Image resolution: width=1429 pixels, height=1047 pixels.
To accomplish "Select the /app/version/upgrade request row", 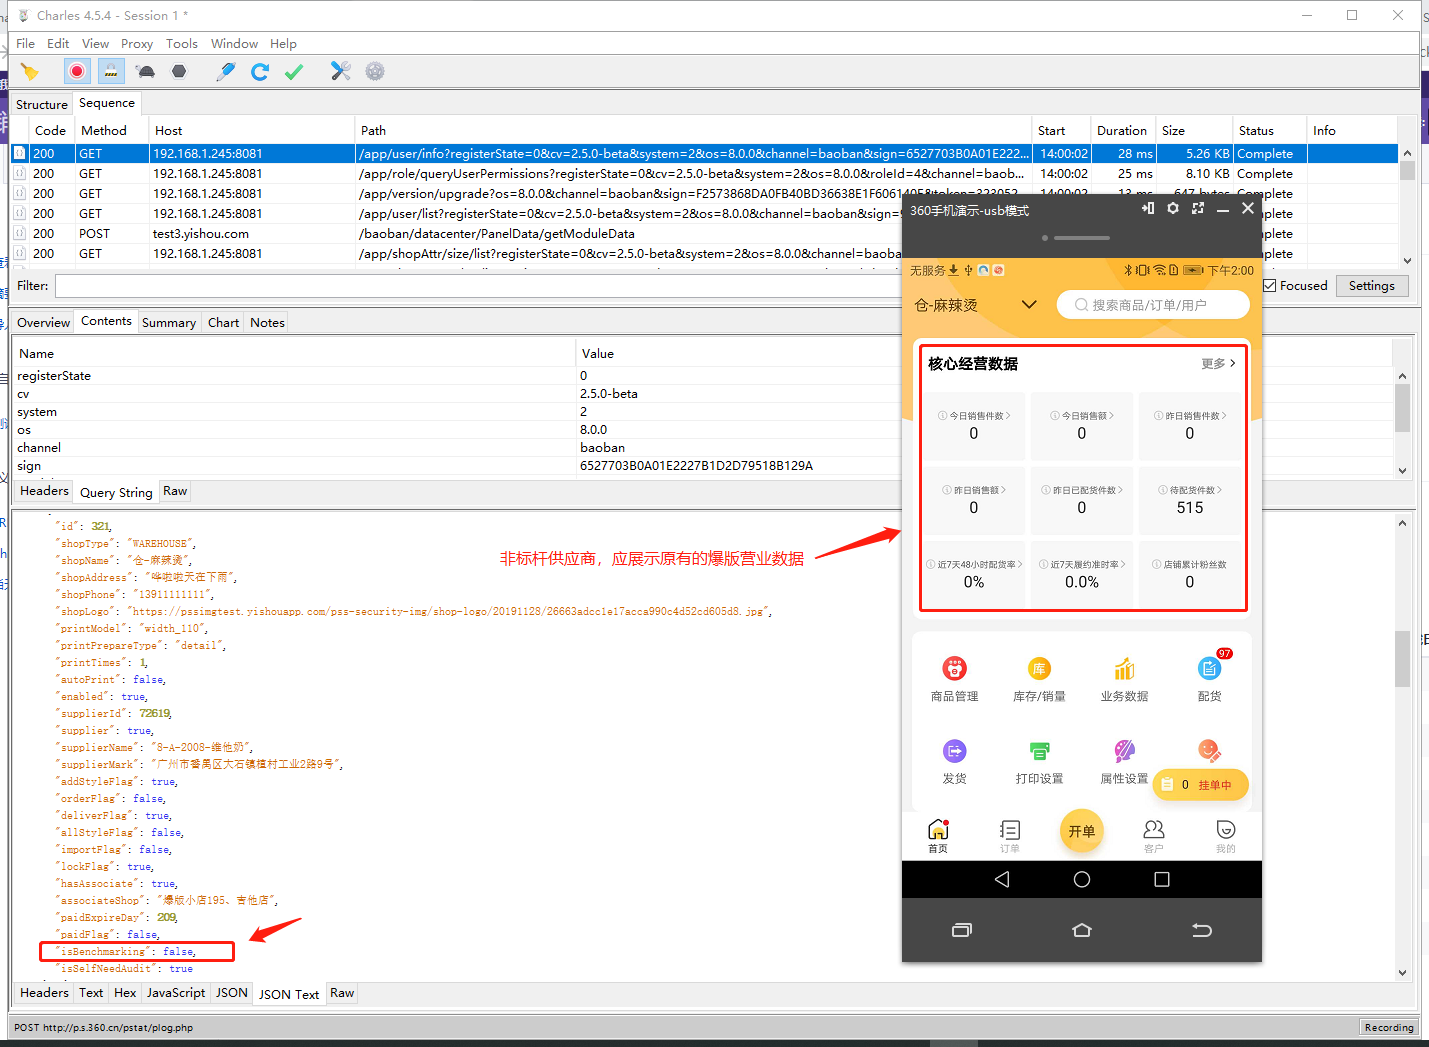I will 456,193.
